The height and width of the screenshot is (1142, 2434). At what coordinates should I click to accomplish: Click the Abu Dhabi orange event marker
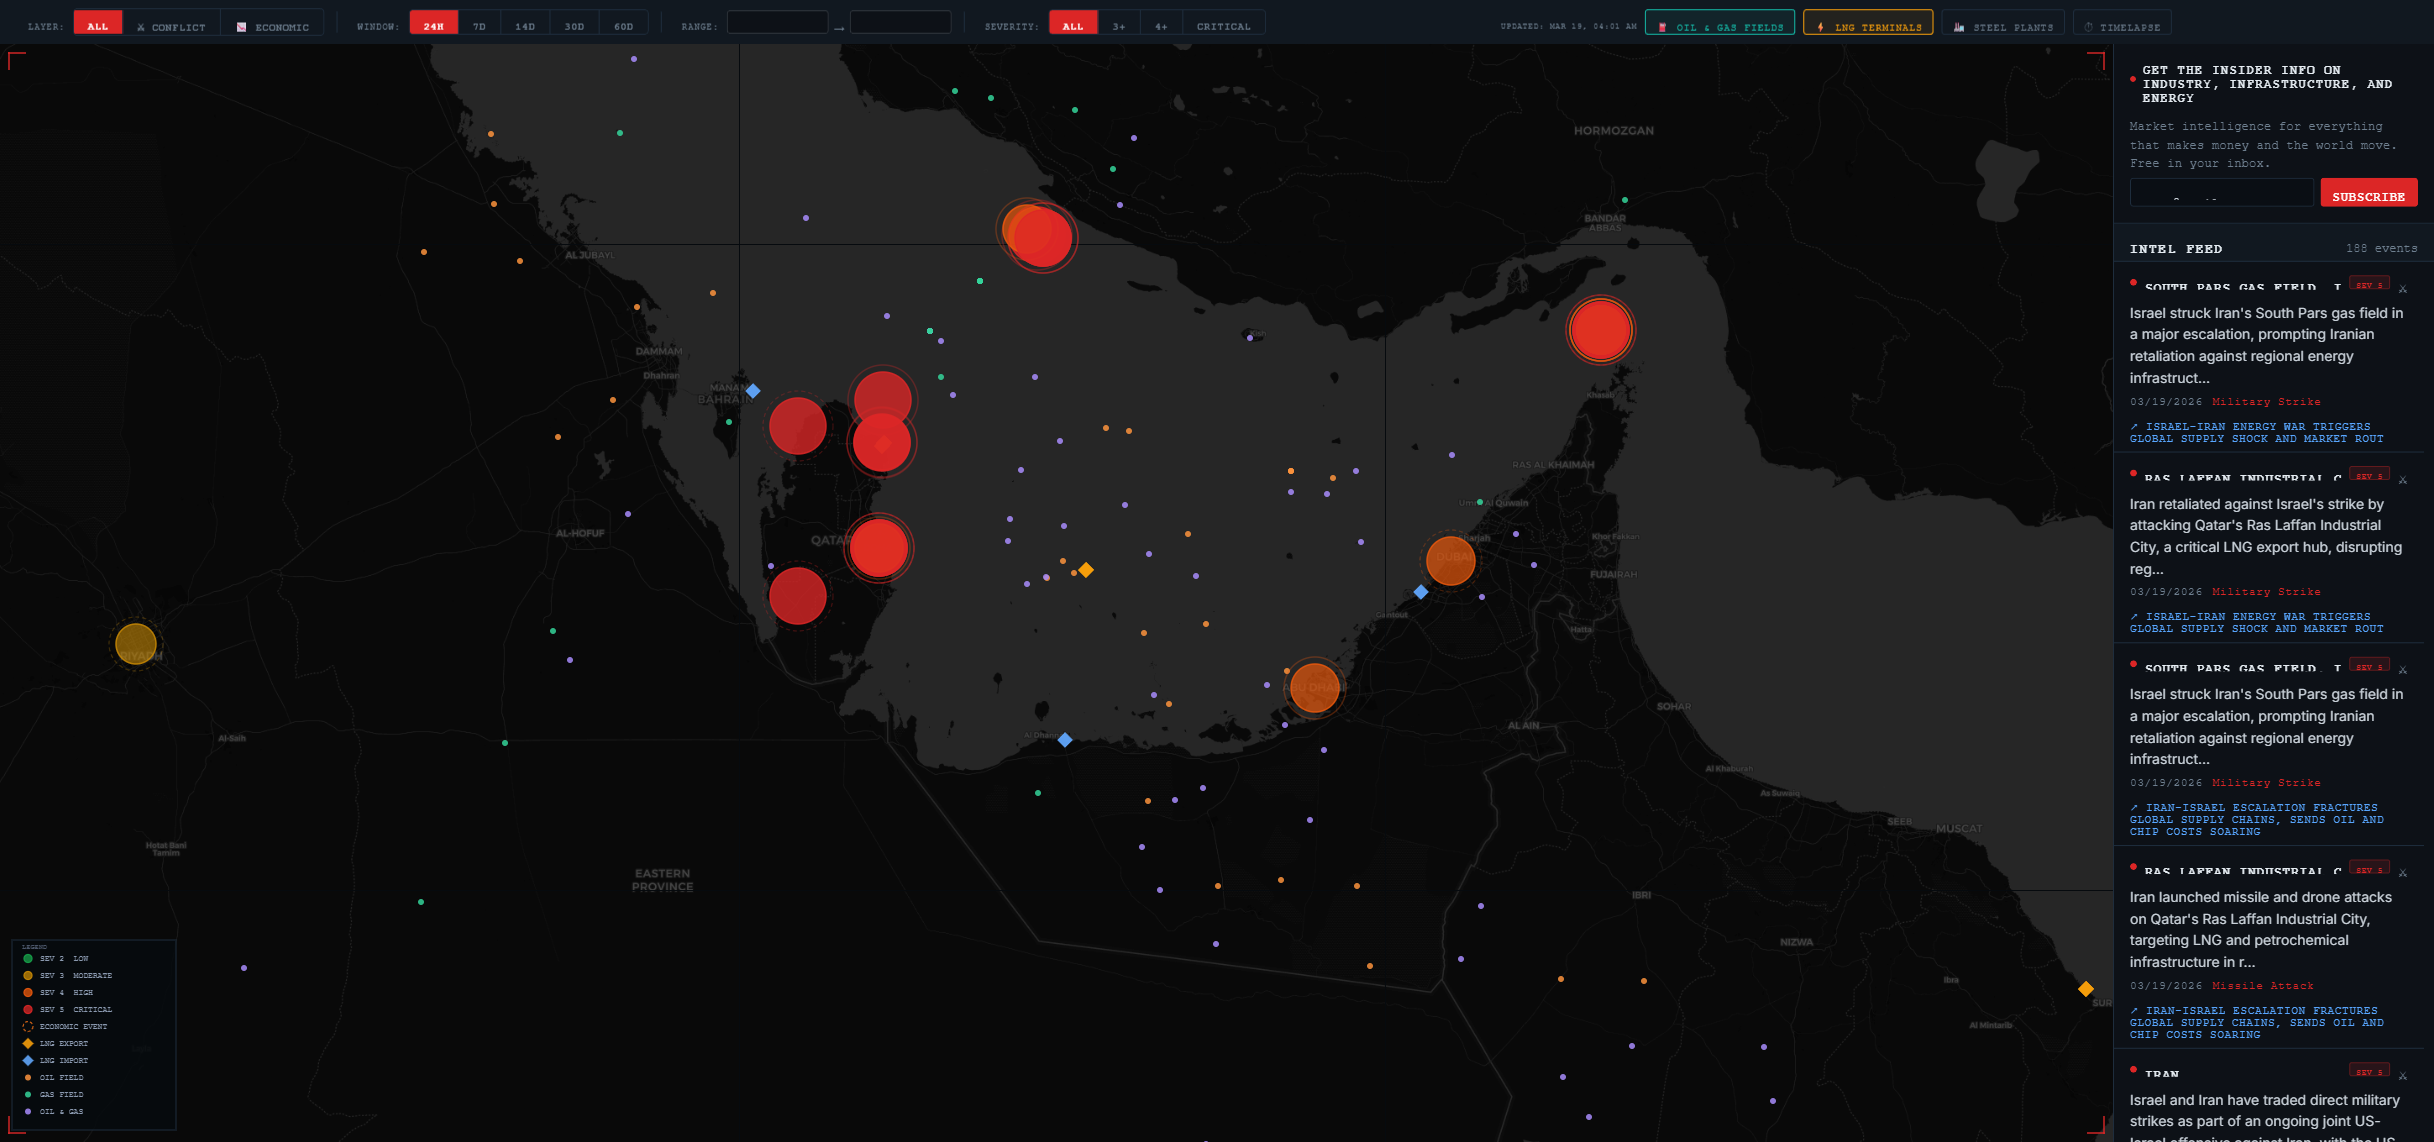pos(1314,688)
